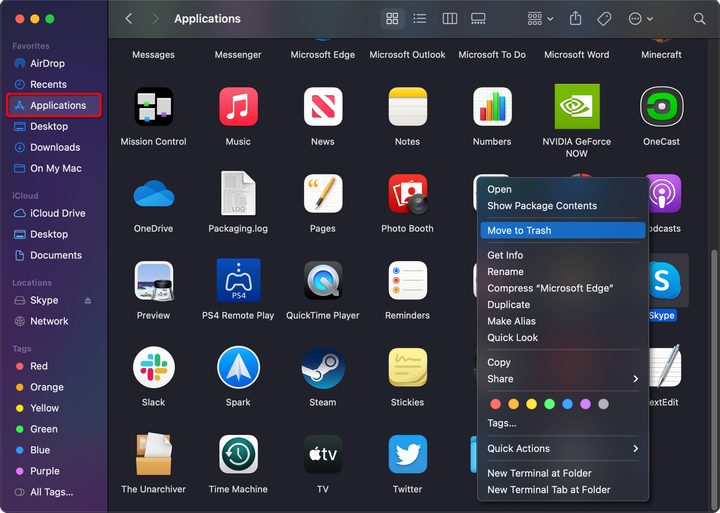This screenshot has width=720, height=513.
Task: Open the More actions ellipsis dropdown
Action: click(x=641, y=19)
